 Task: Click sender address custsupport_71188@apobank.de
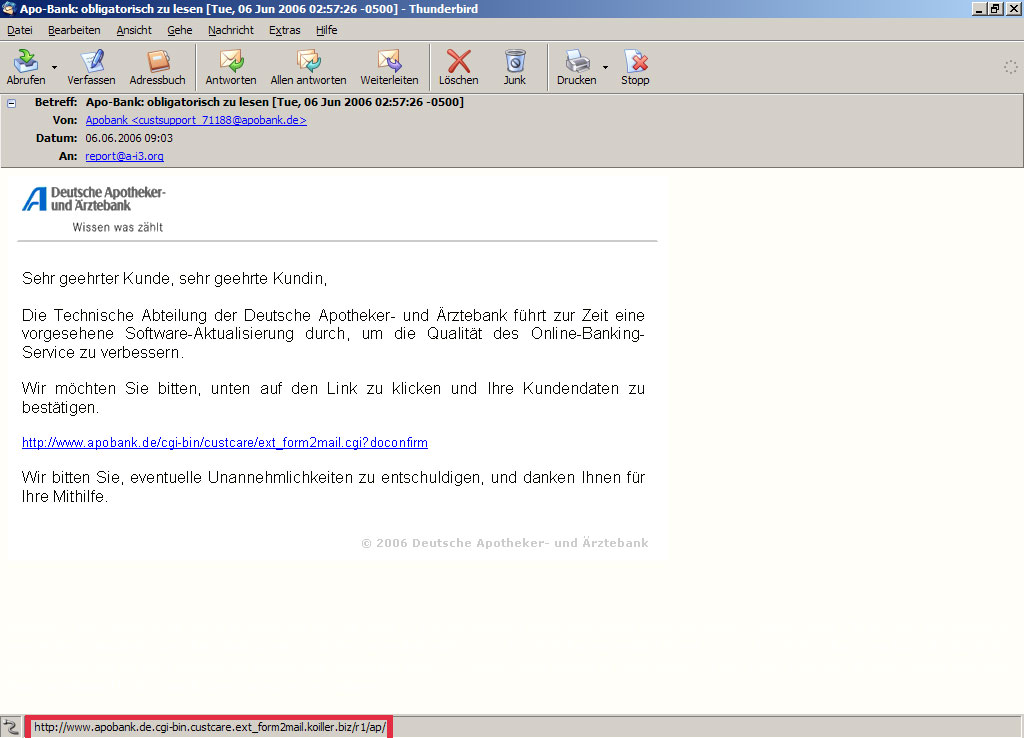click(196, 120)
